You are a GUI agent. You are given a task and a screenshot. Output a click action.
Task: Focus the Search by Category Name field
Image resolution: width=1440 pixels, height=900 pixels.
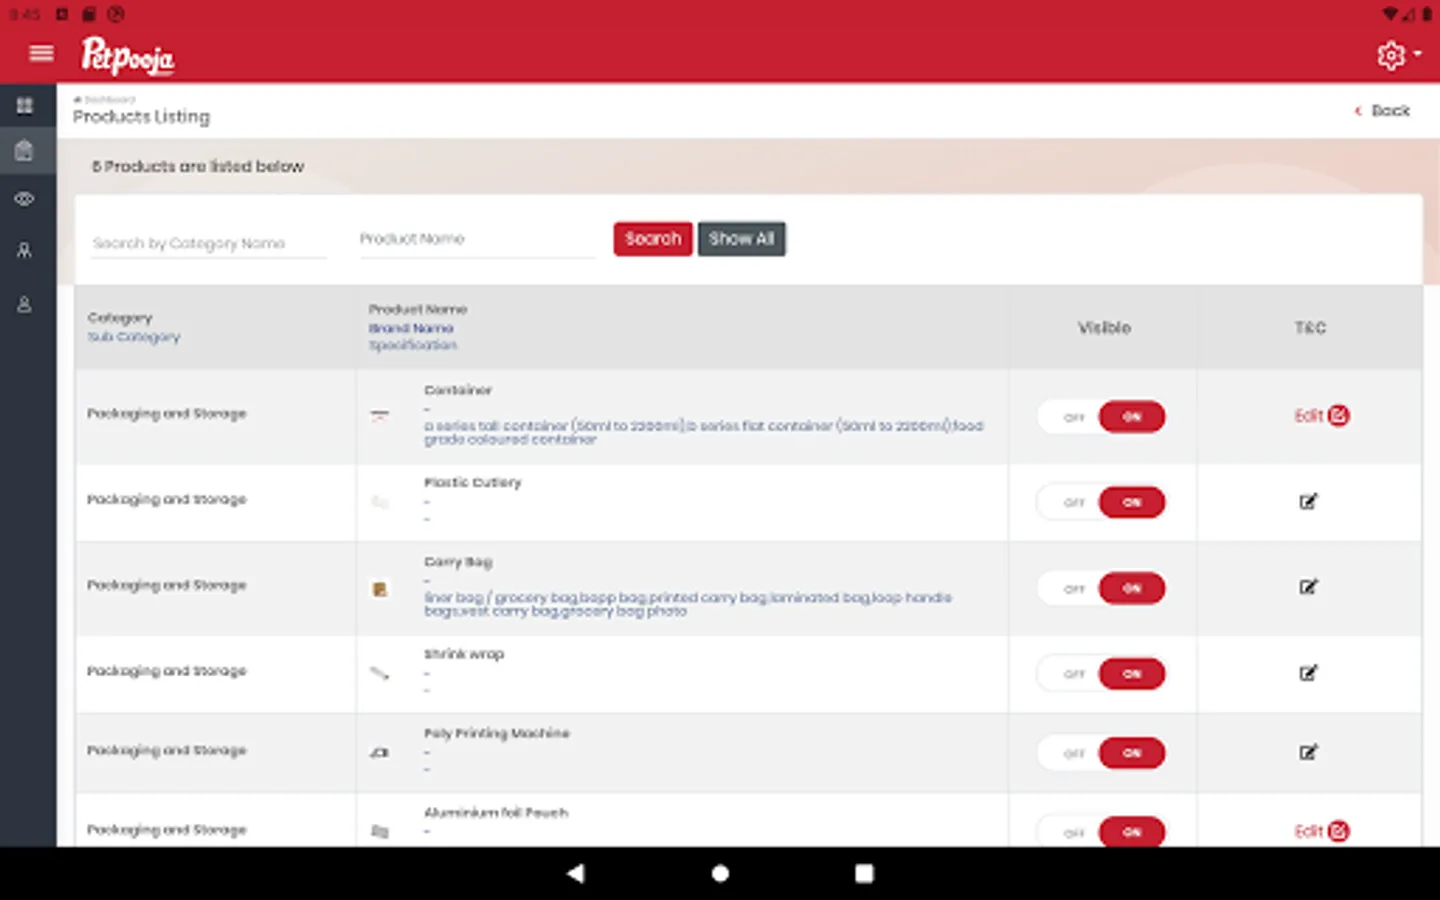(x=208, y=243)
